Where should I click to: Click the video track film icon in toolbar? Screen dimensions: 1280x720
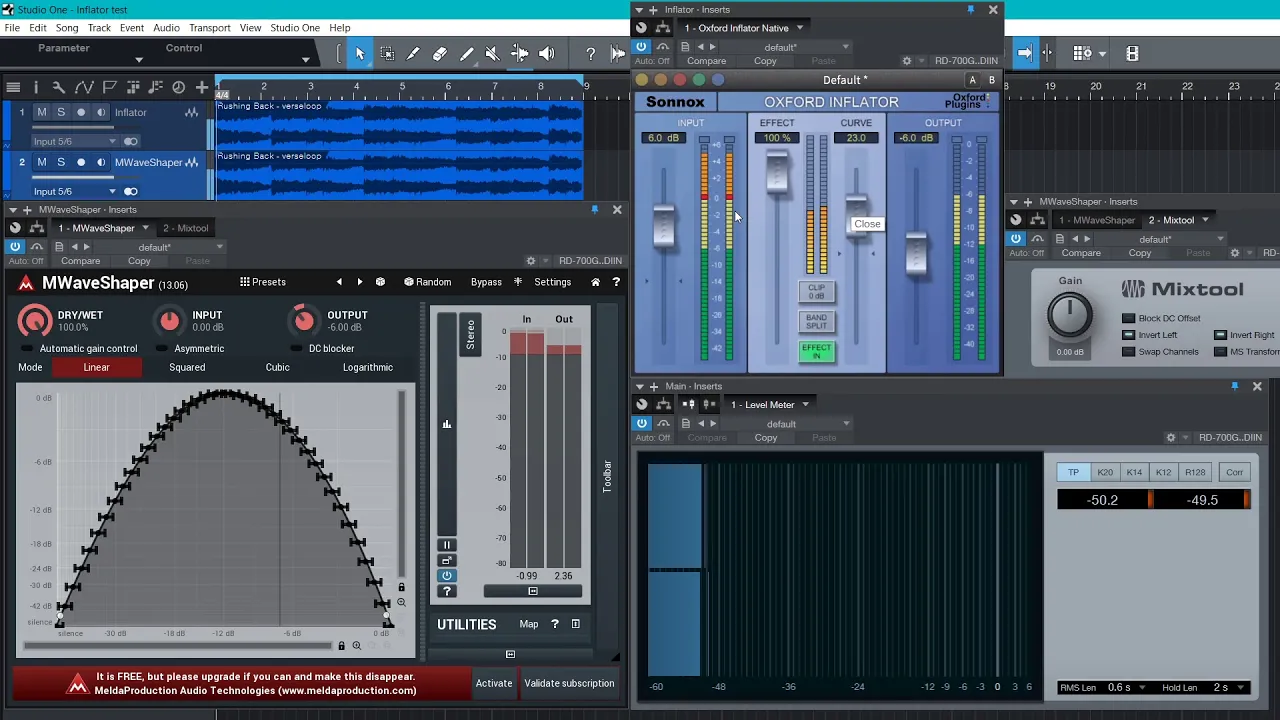click(x=1132, y=54)
